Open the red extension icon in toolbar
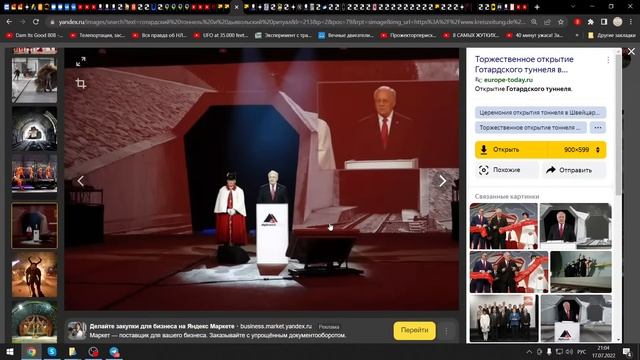 [577, 22]
